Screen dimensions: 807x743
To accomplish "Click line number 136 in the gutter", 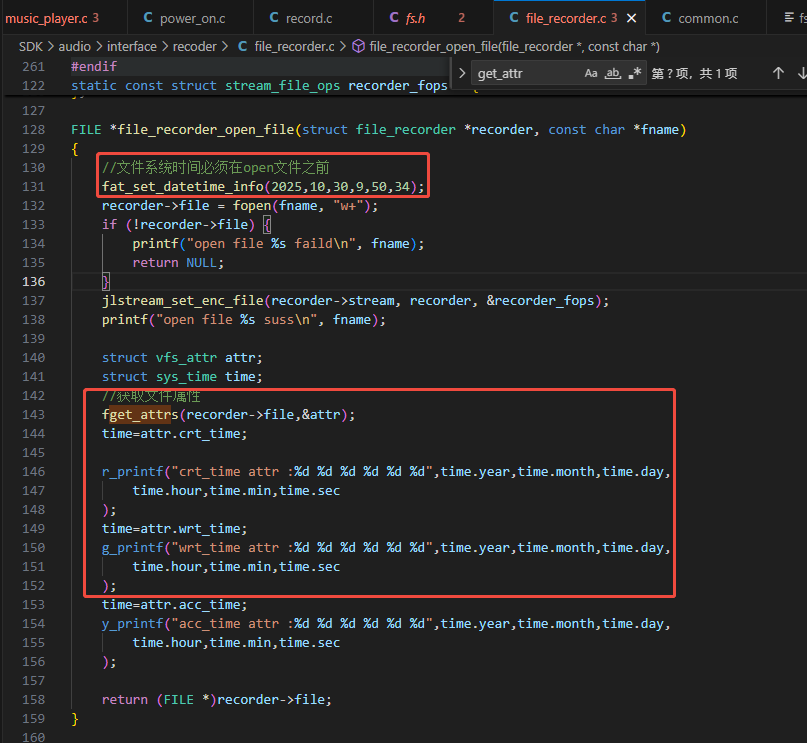I will 33,281.
